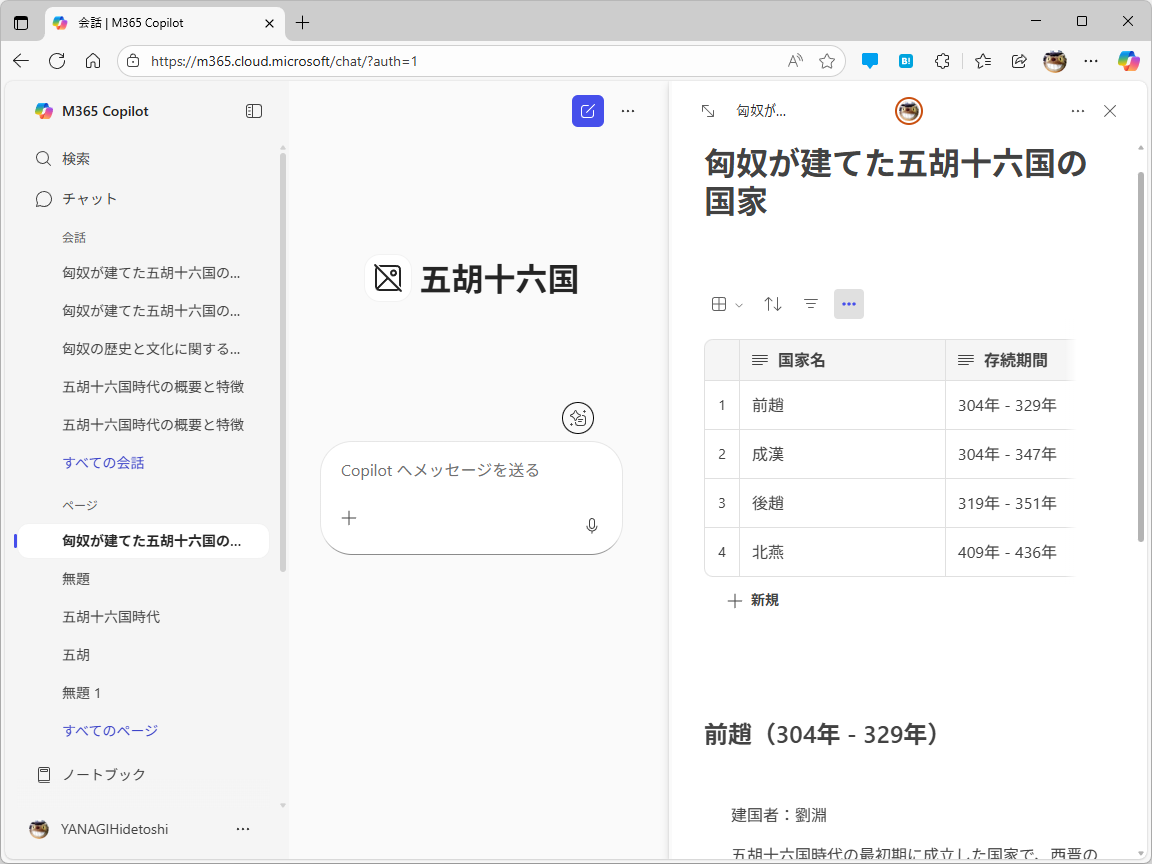Image resolution: width=1152 pixels, height=864 pixels.
Task: Start a new chat with the compose icon
Action: click(588, 111)
